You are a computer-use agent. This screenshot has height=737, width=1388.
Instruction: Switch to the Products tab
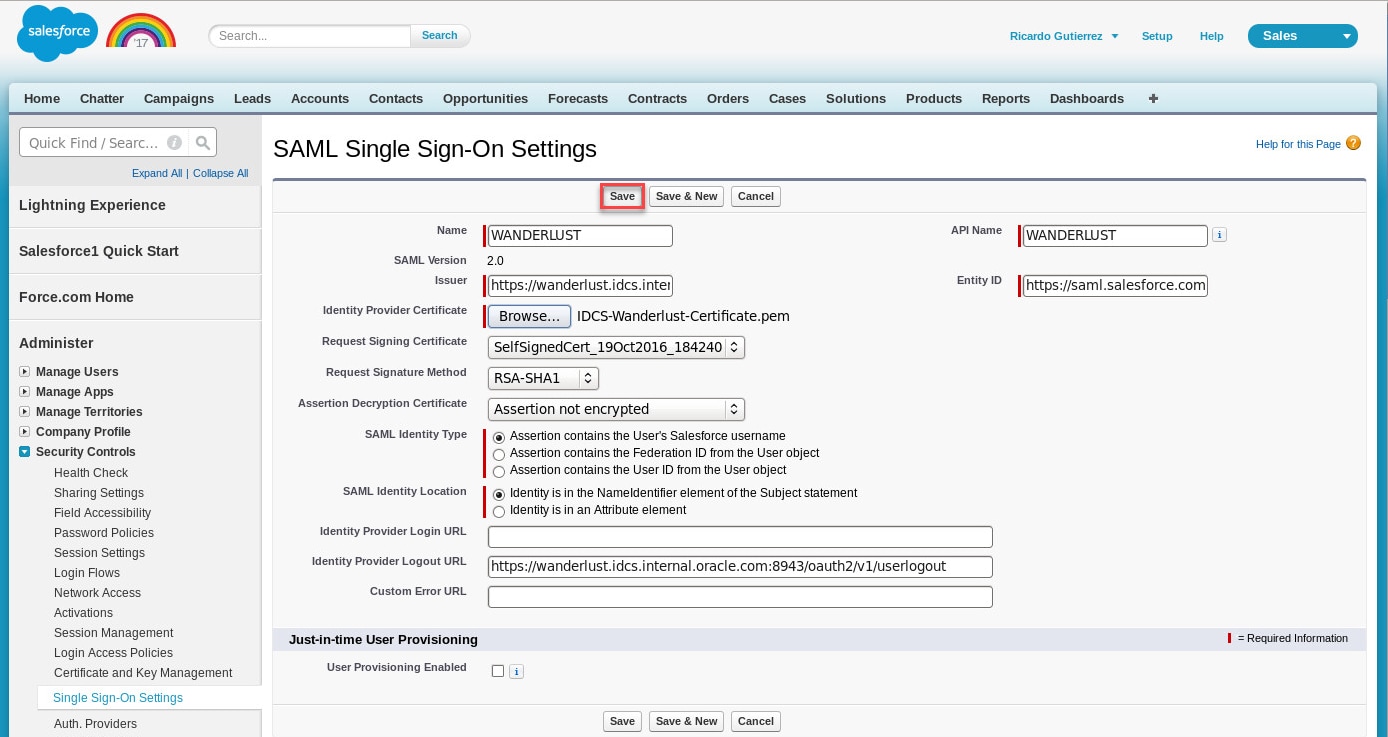(x=934, y=98)
